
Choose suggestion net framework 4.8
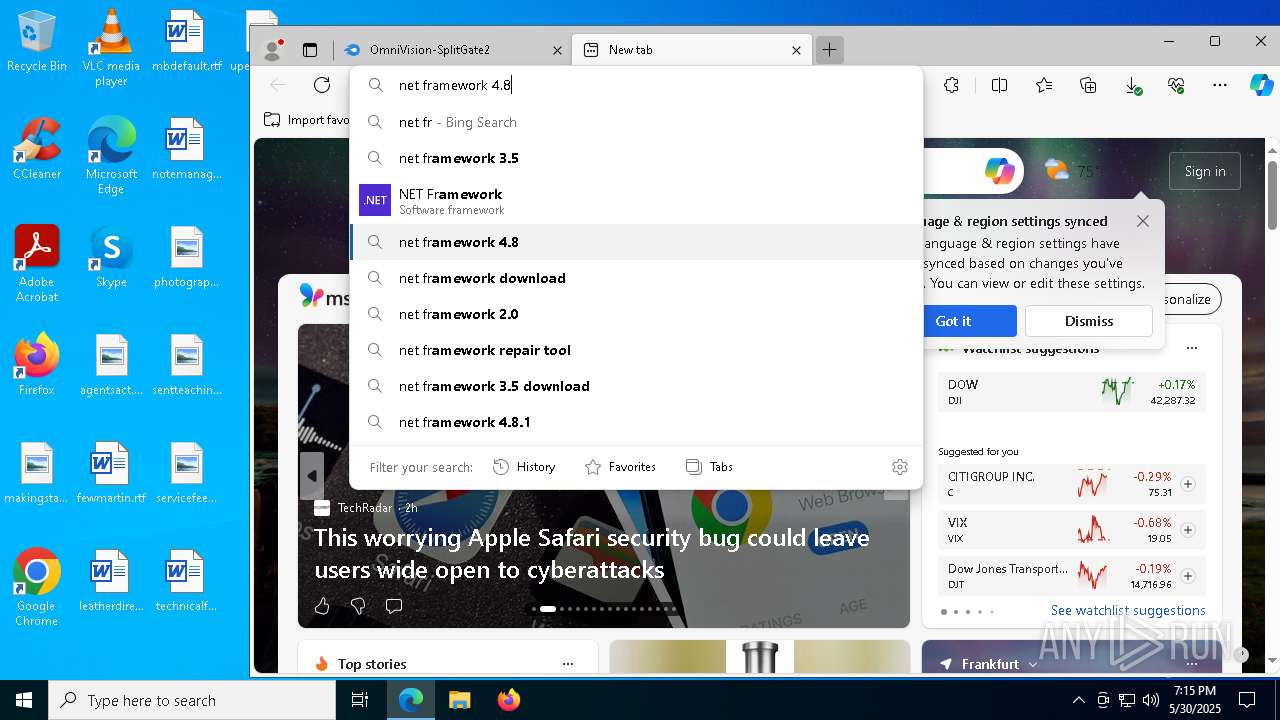pyautogui.click(x=636, y=242)
